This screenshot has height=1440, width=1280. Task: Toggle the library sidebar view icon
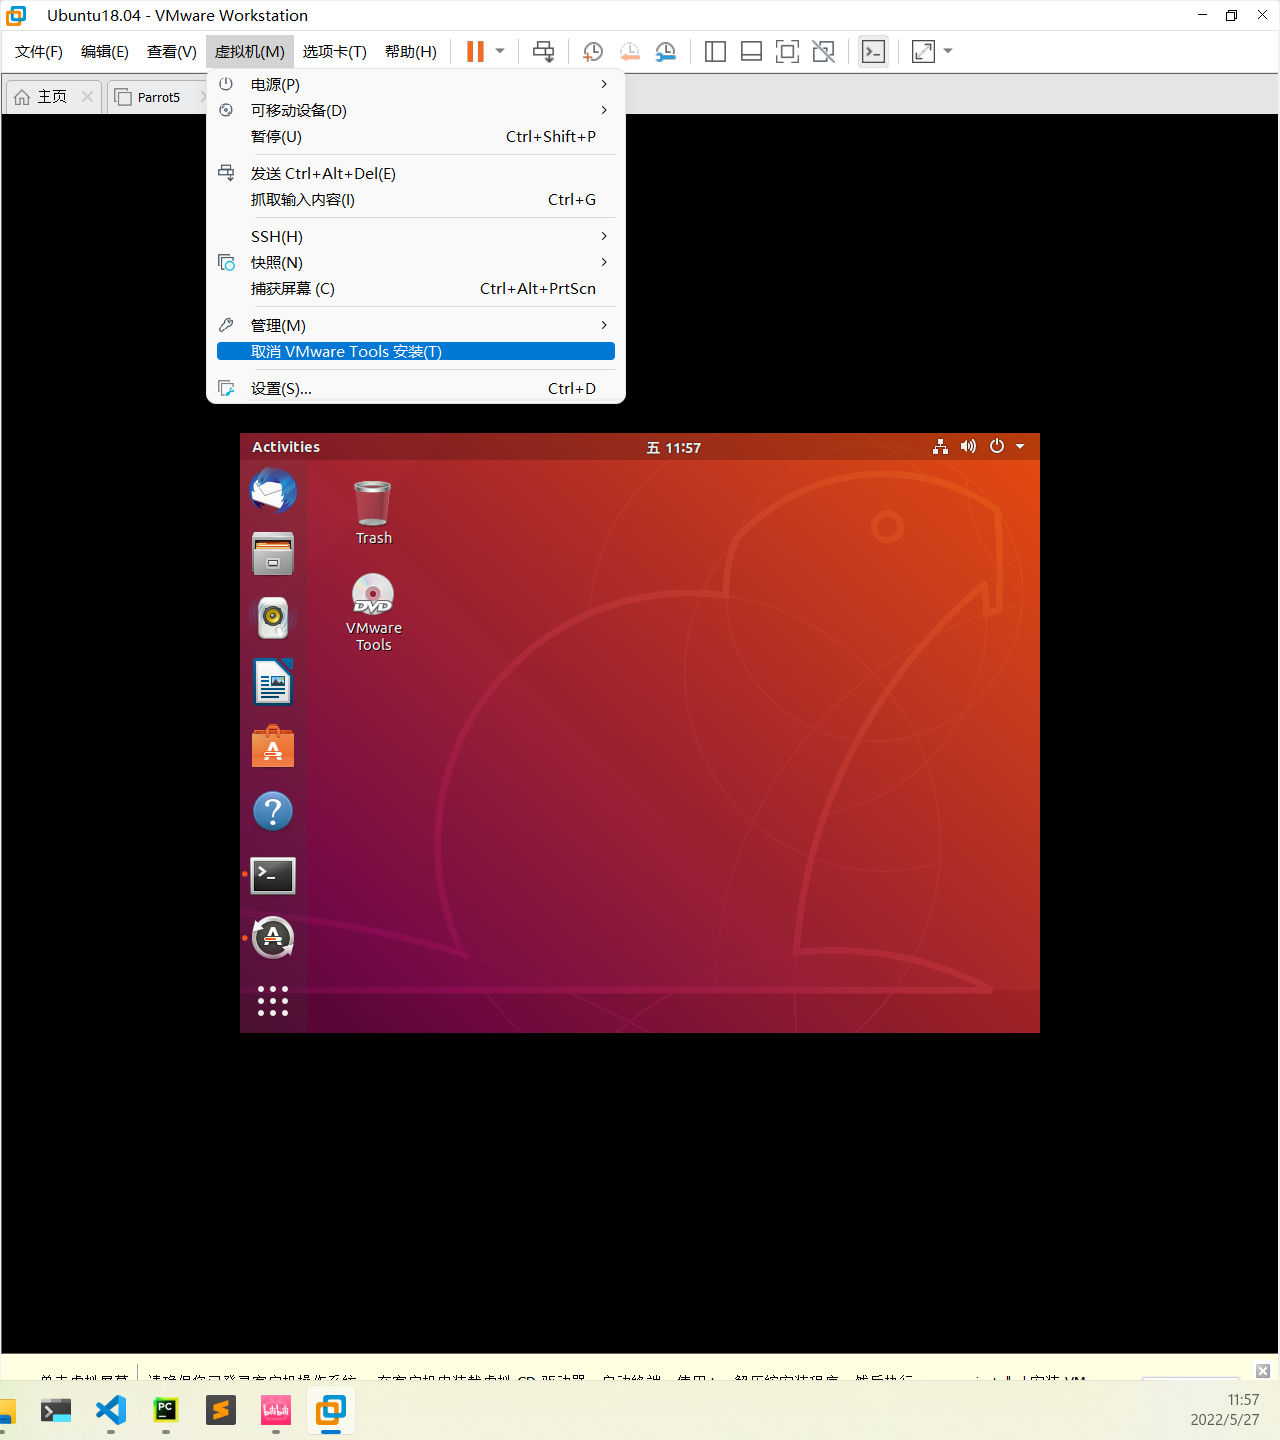click(x=715, y=51)
